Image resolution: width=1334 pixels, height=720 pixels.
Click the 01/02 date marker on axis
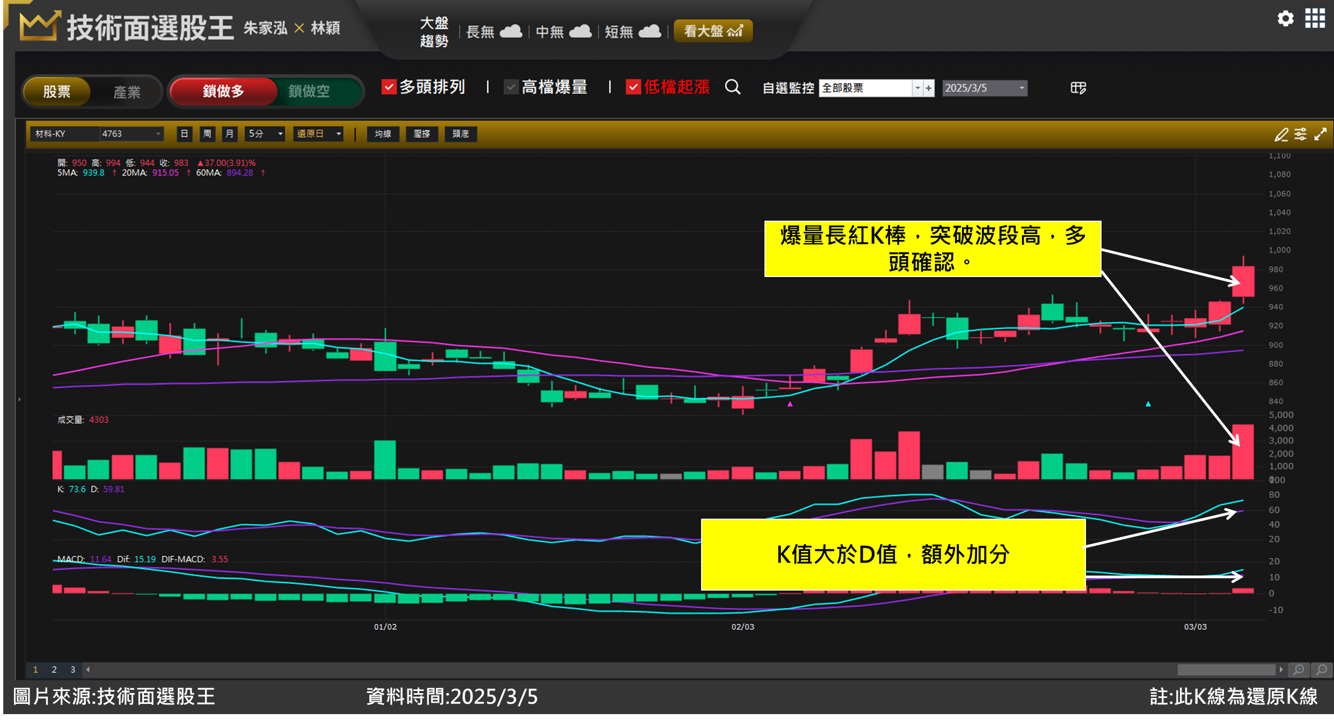[x=385, y=627]
